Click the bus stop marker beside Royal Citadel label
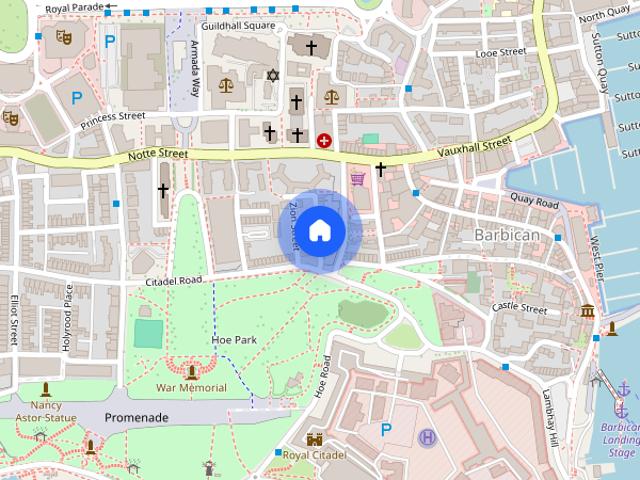This screenshot has height=480, width=640. click(278, 452)
